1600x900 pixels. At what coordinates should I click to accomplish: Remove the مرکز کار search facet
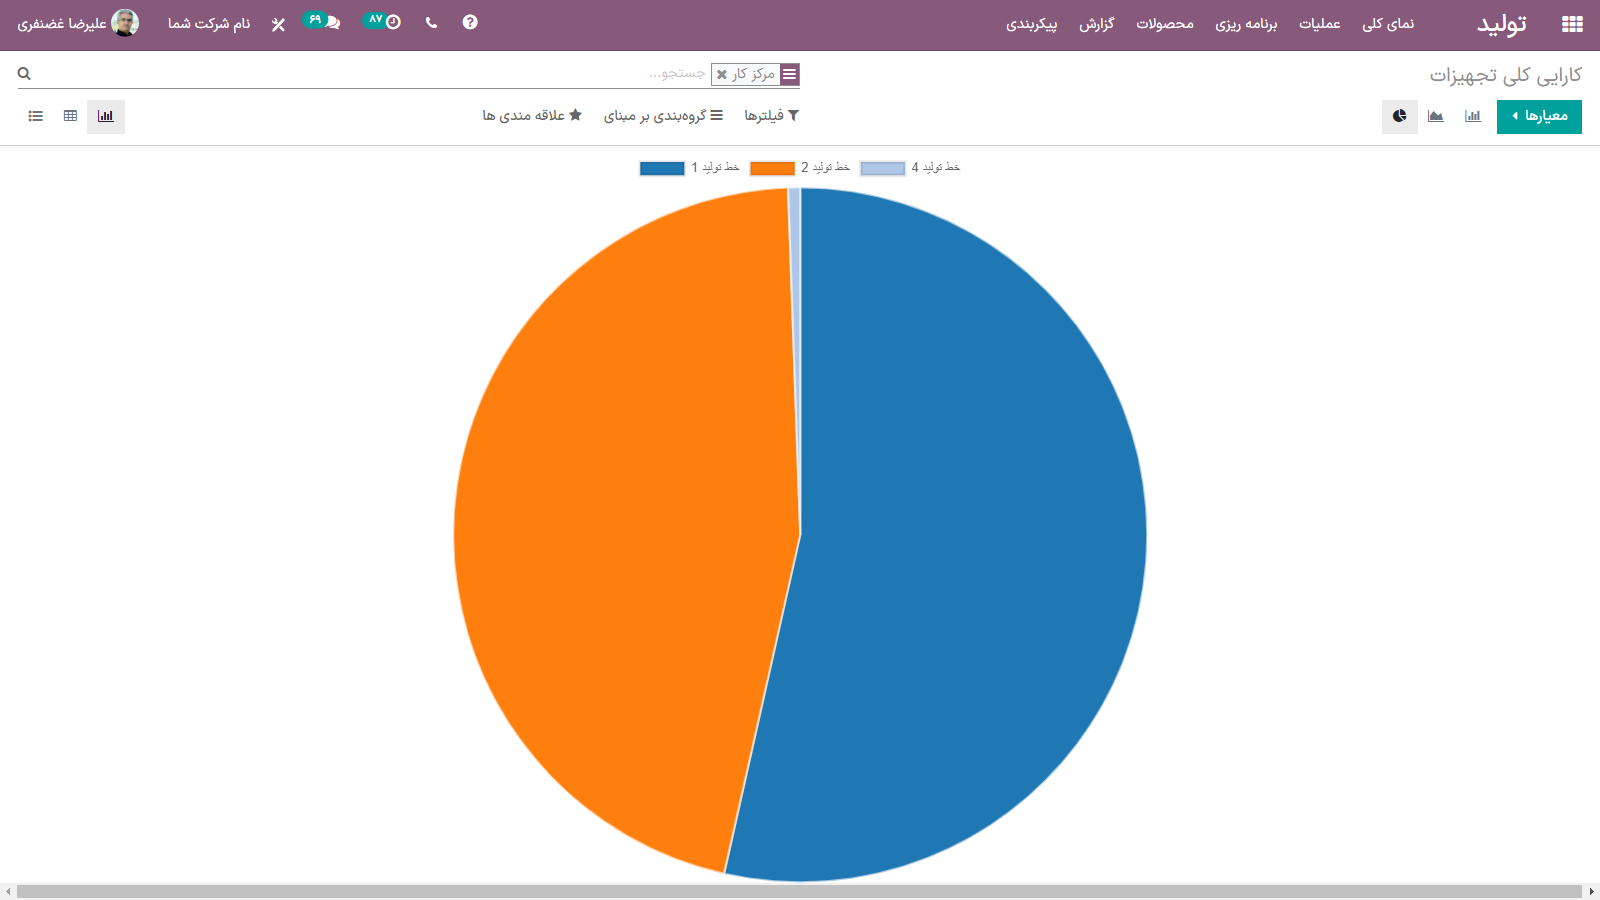pos(722,75)
